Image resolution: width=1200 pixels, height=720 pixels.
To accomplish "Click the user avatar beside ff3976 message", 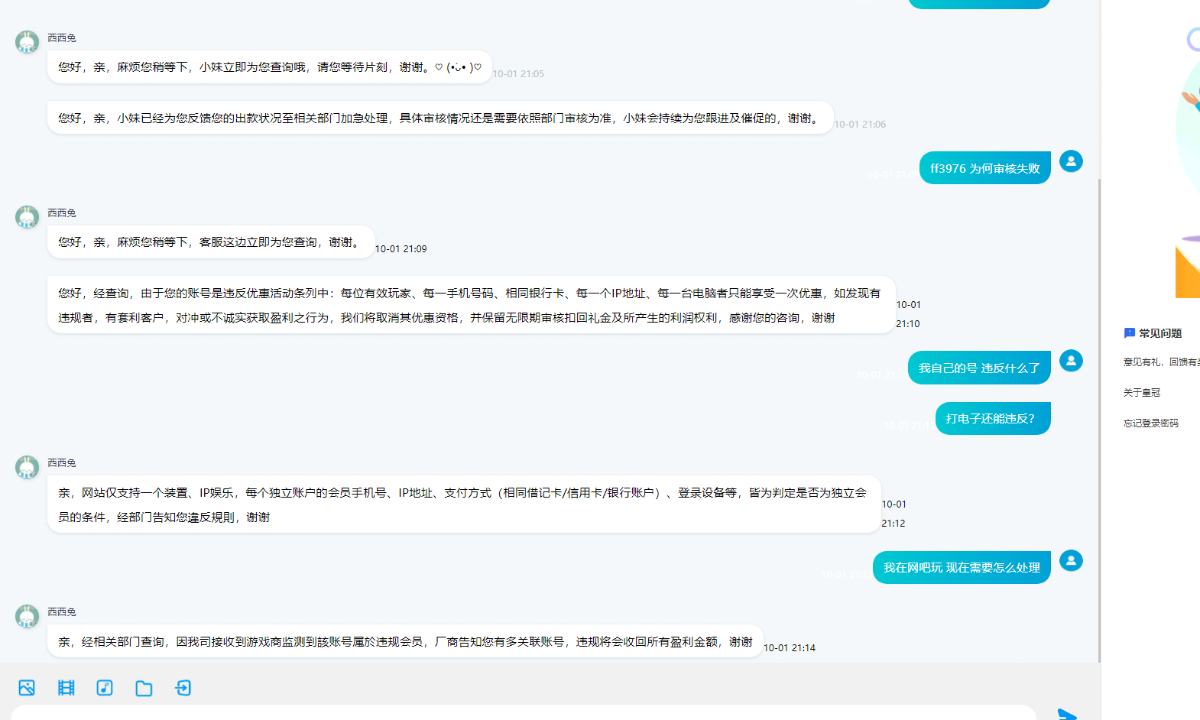I will [1071, 161].
